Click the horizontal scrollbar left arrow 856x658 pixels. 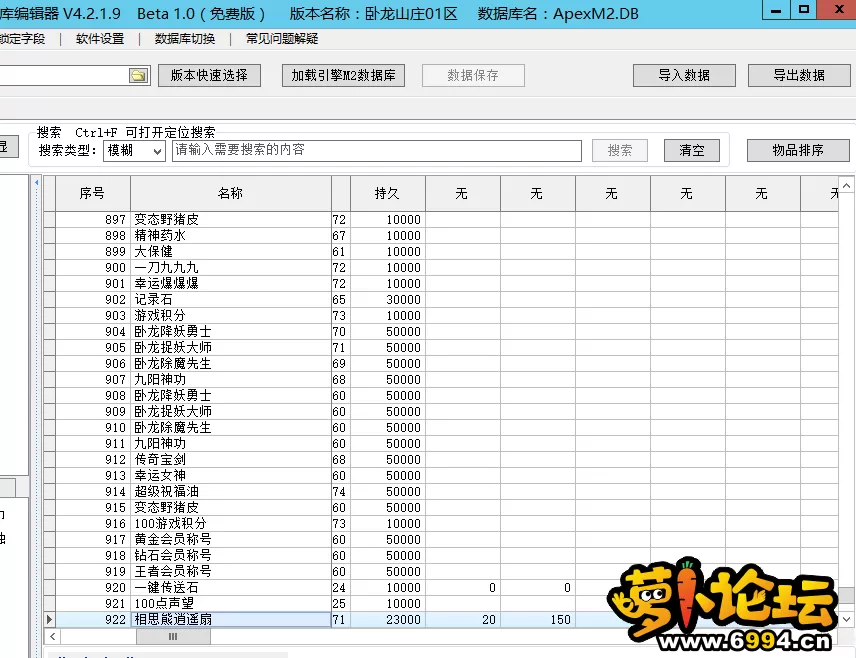click(x=52, y=636)
